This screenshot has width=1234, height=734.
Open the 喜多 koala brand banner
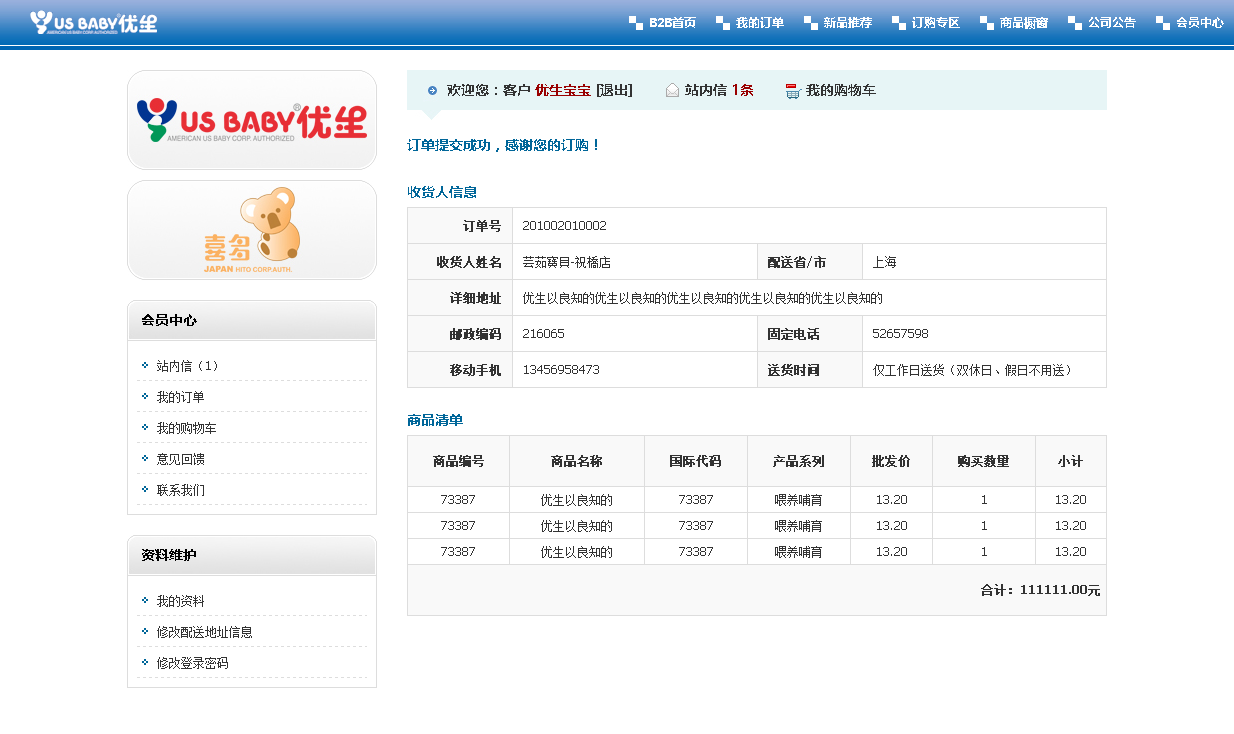(x=252, y=230)
